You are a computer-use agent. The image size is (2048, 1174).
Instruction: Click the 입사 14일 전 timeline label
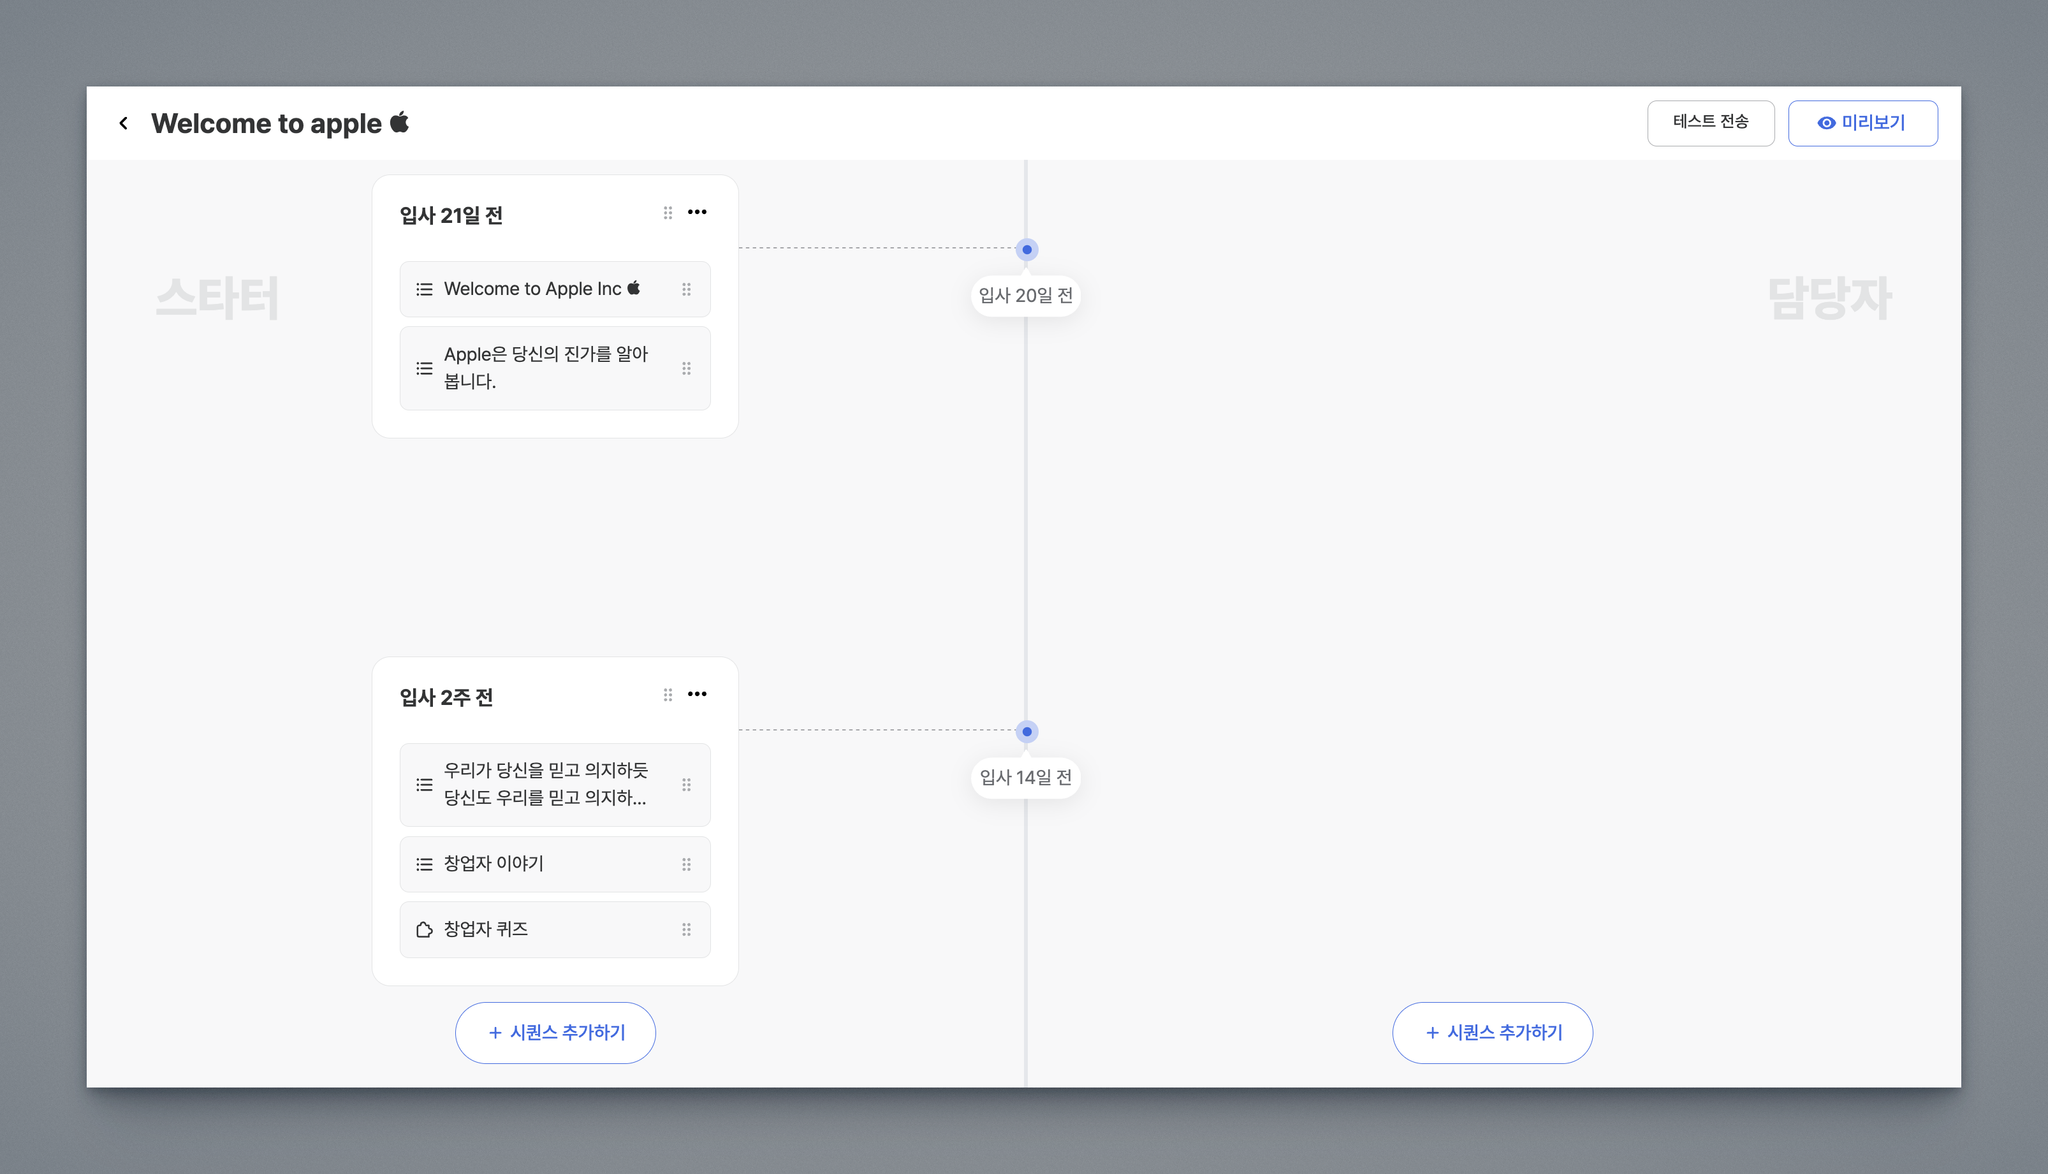point(1025,777)
